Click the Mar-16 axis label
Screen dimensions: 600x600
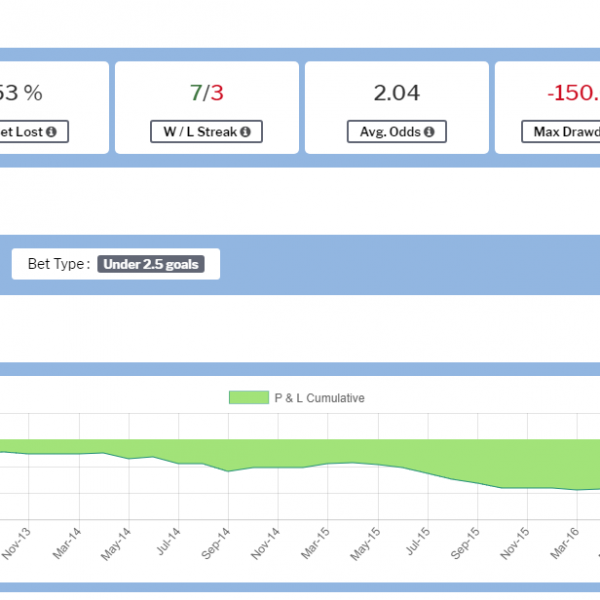point(564,543)
